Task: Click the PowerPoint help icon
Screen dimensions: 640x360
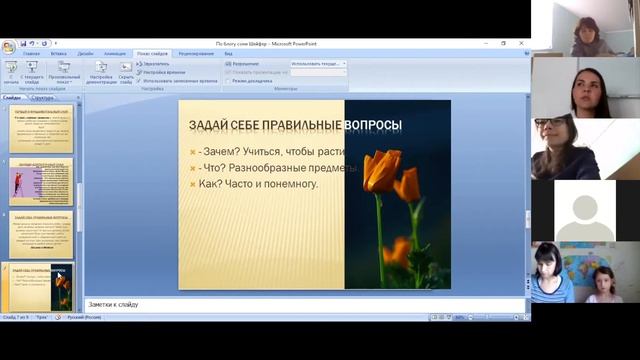Action: coord(527,53)
